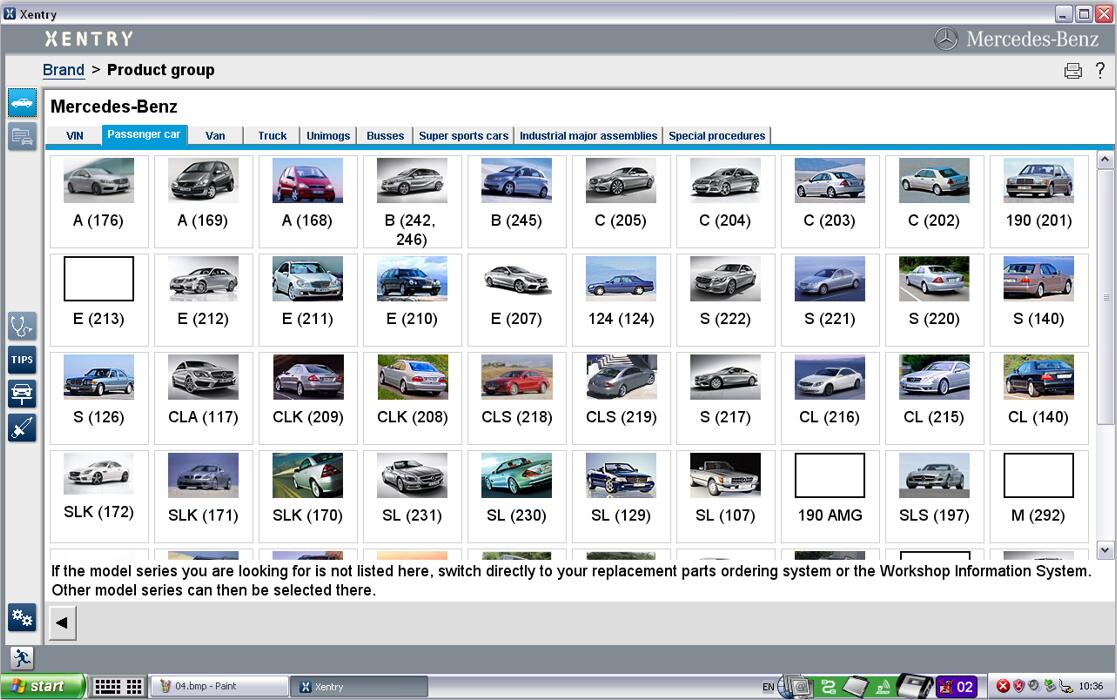Select the C (205) model thumbnail
The image size is (1117, 700).
pos(620,202)
